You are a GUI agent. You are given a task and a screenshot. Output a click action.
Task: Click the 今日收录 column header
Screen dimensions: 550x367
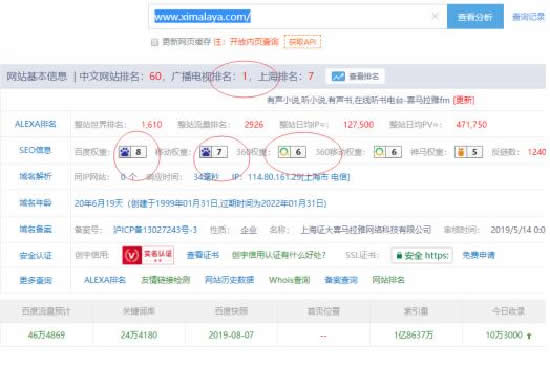coord(508,311)
